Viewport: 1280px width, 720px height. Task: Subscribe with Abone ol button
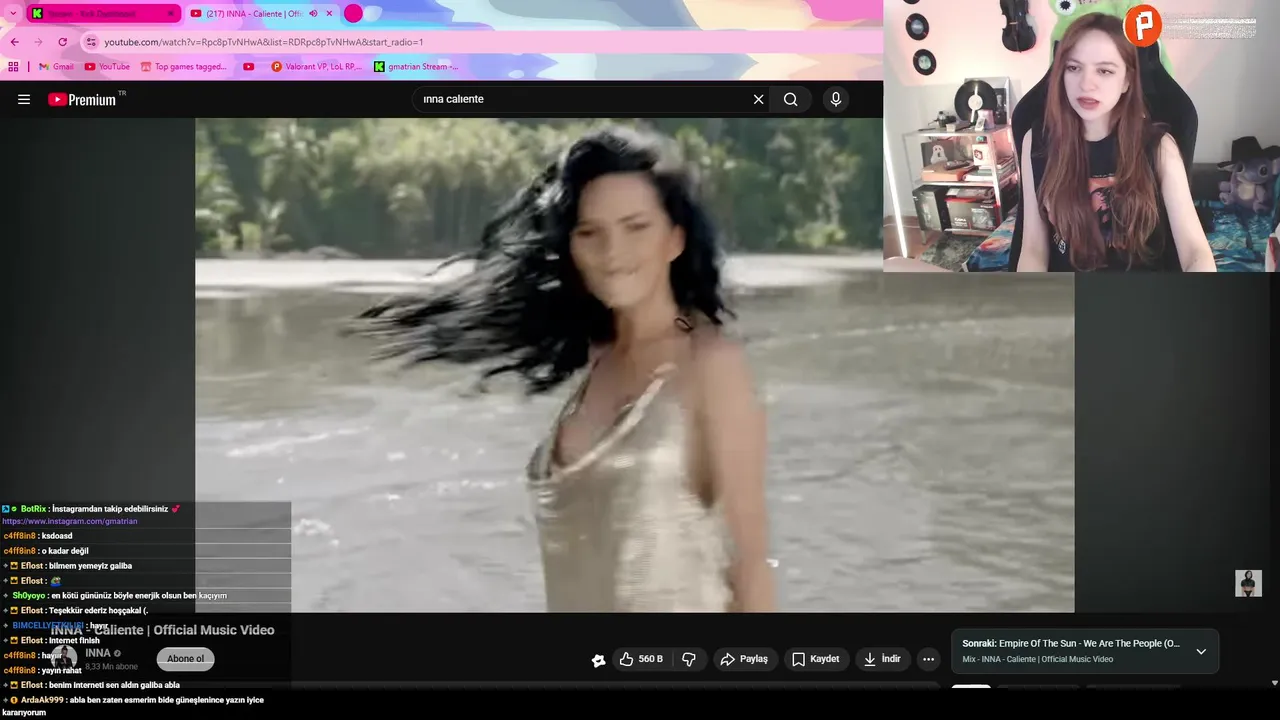(x=186, y=659)
